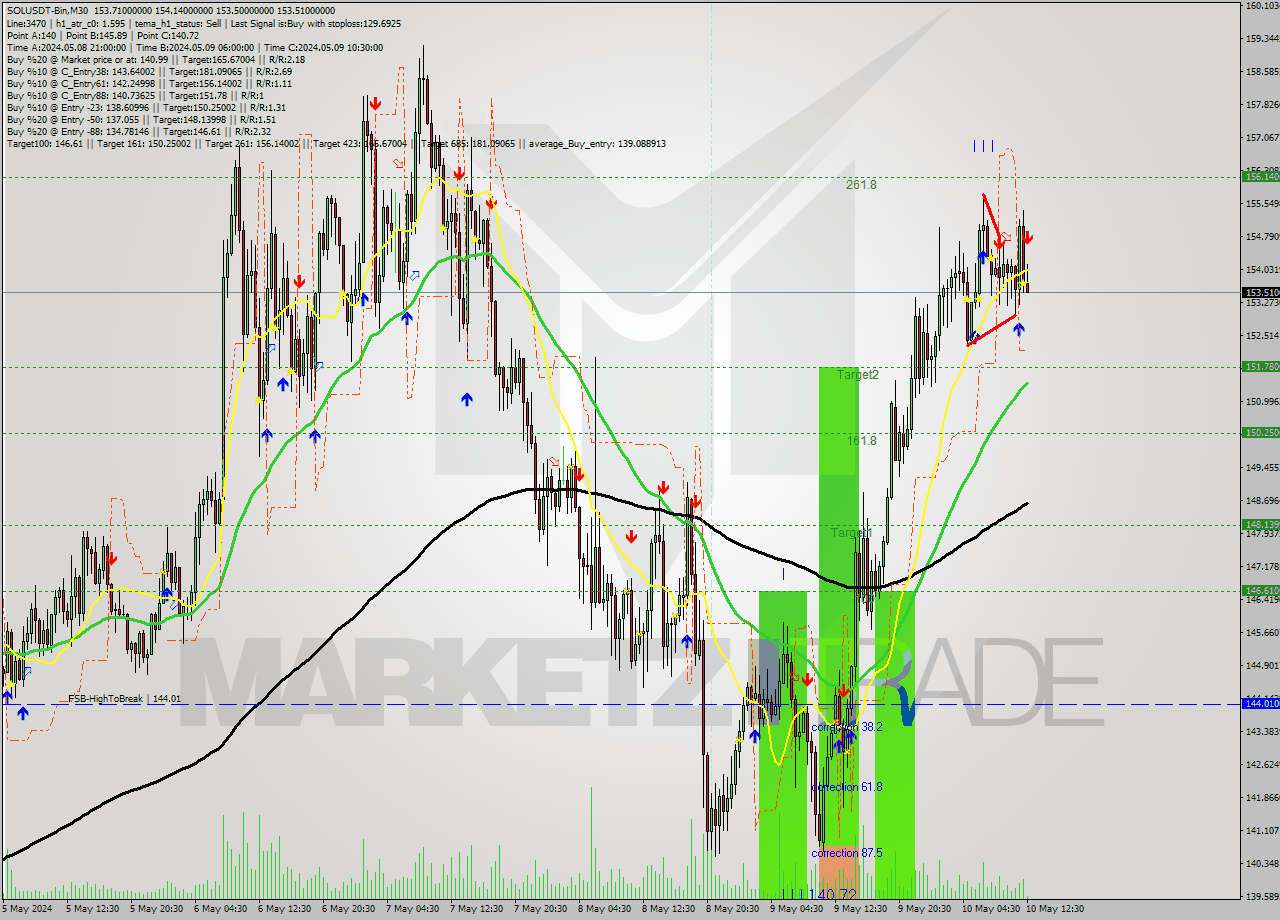Click the 'correction 61.8' label
Image resolution: width=1280 pixels, height=920 pixels.
coord(846,787)
